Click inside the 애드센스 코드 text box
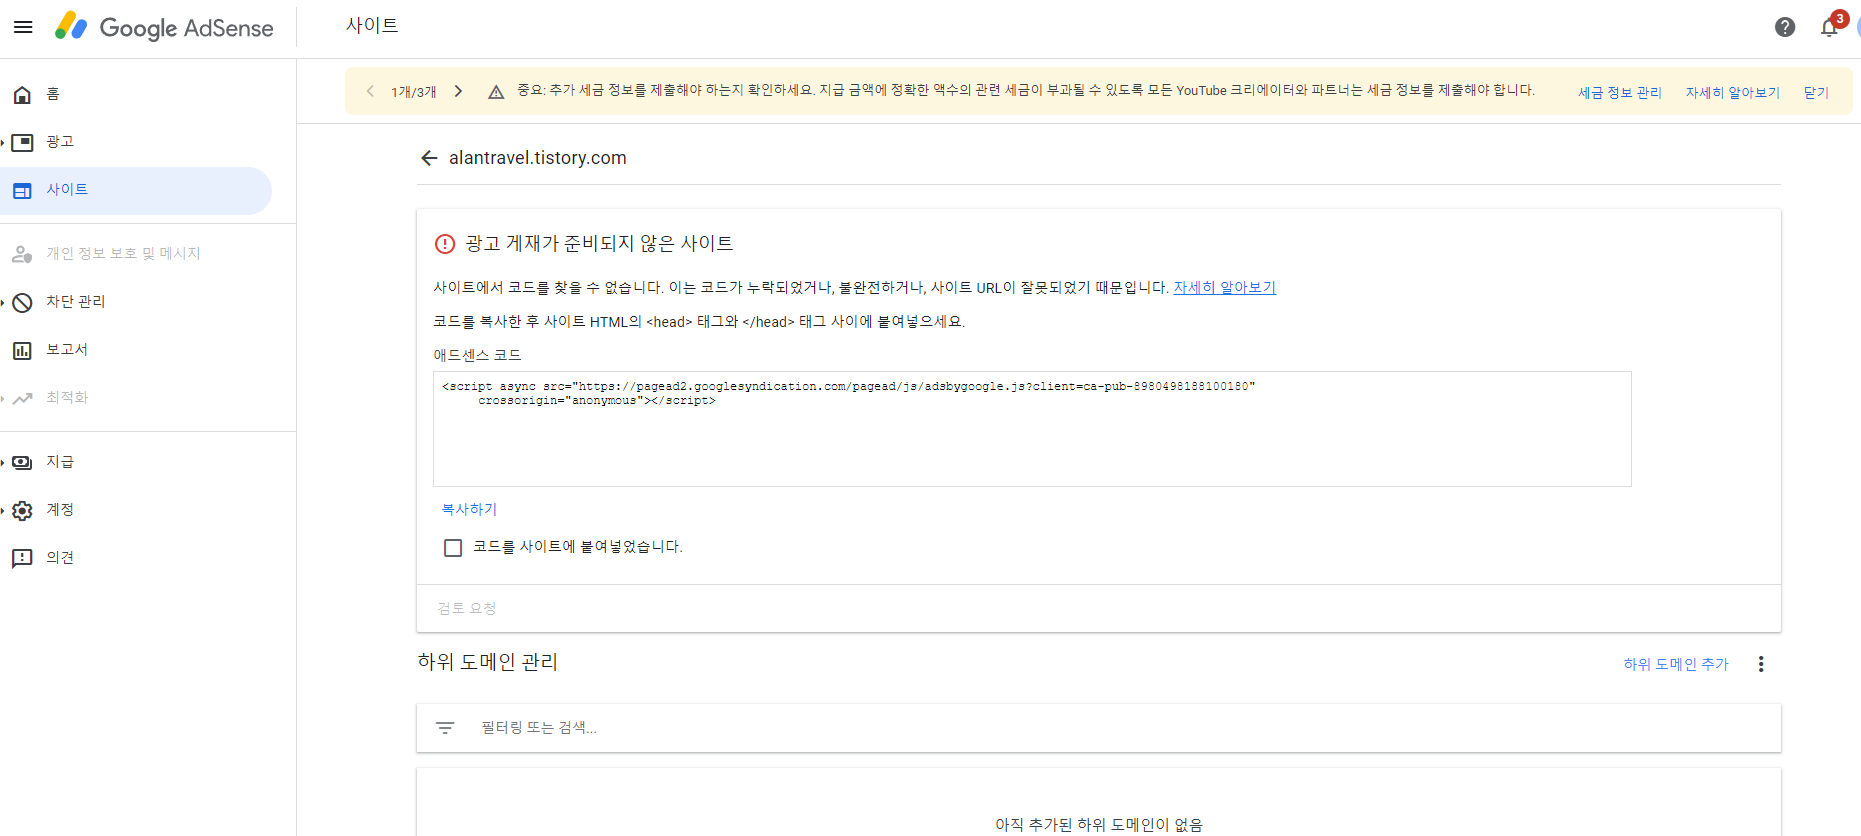This screenshot has height=836, width=1861. click(x=1032, y=429)
